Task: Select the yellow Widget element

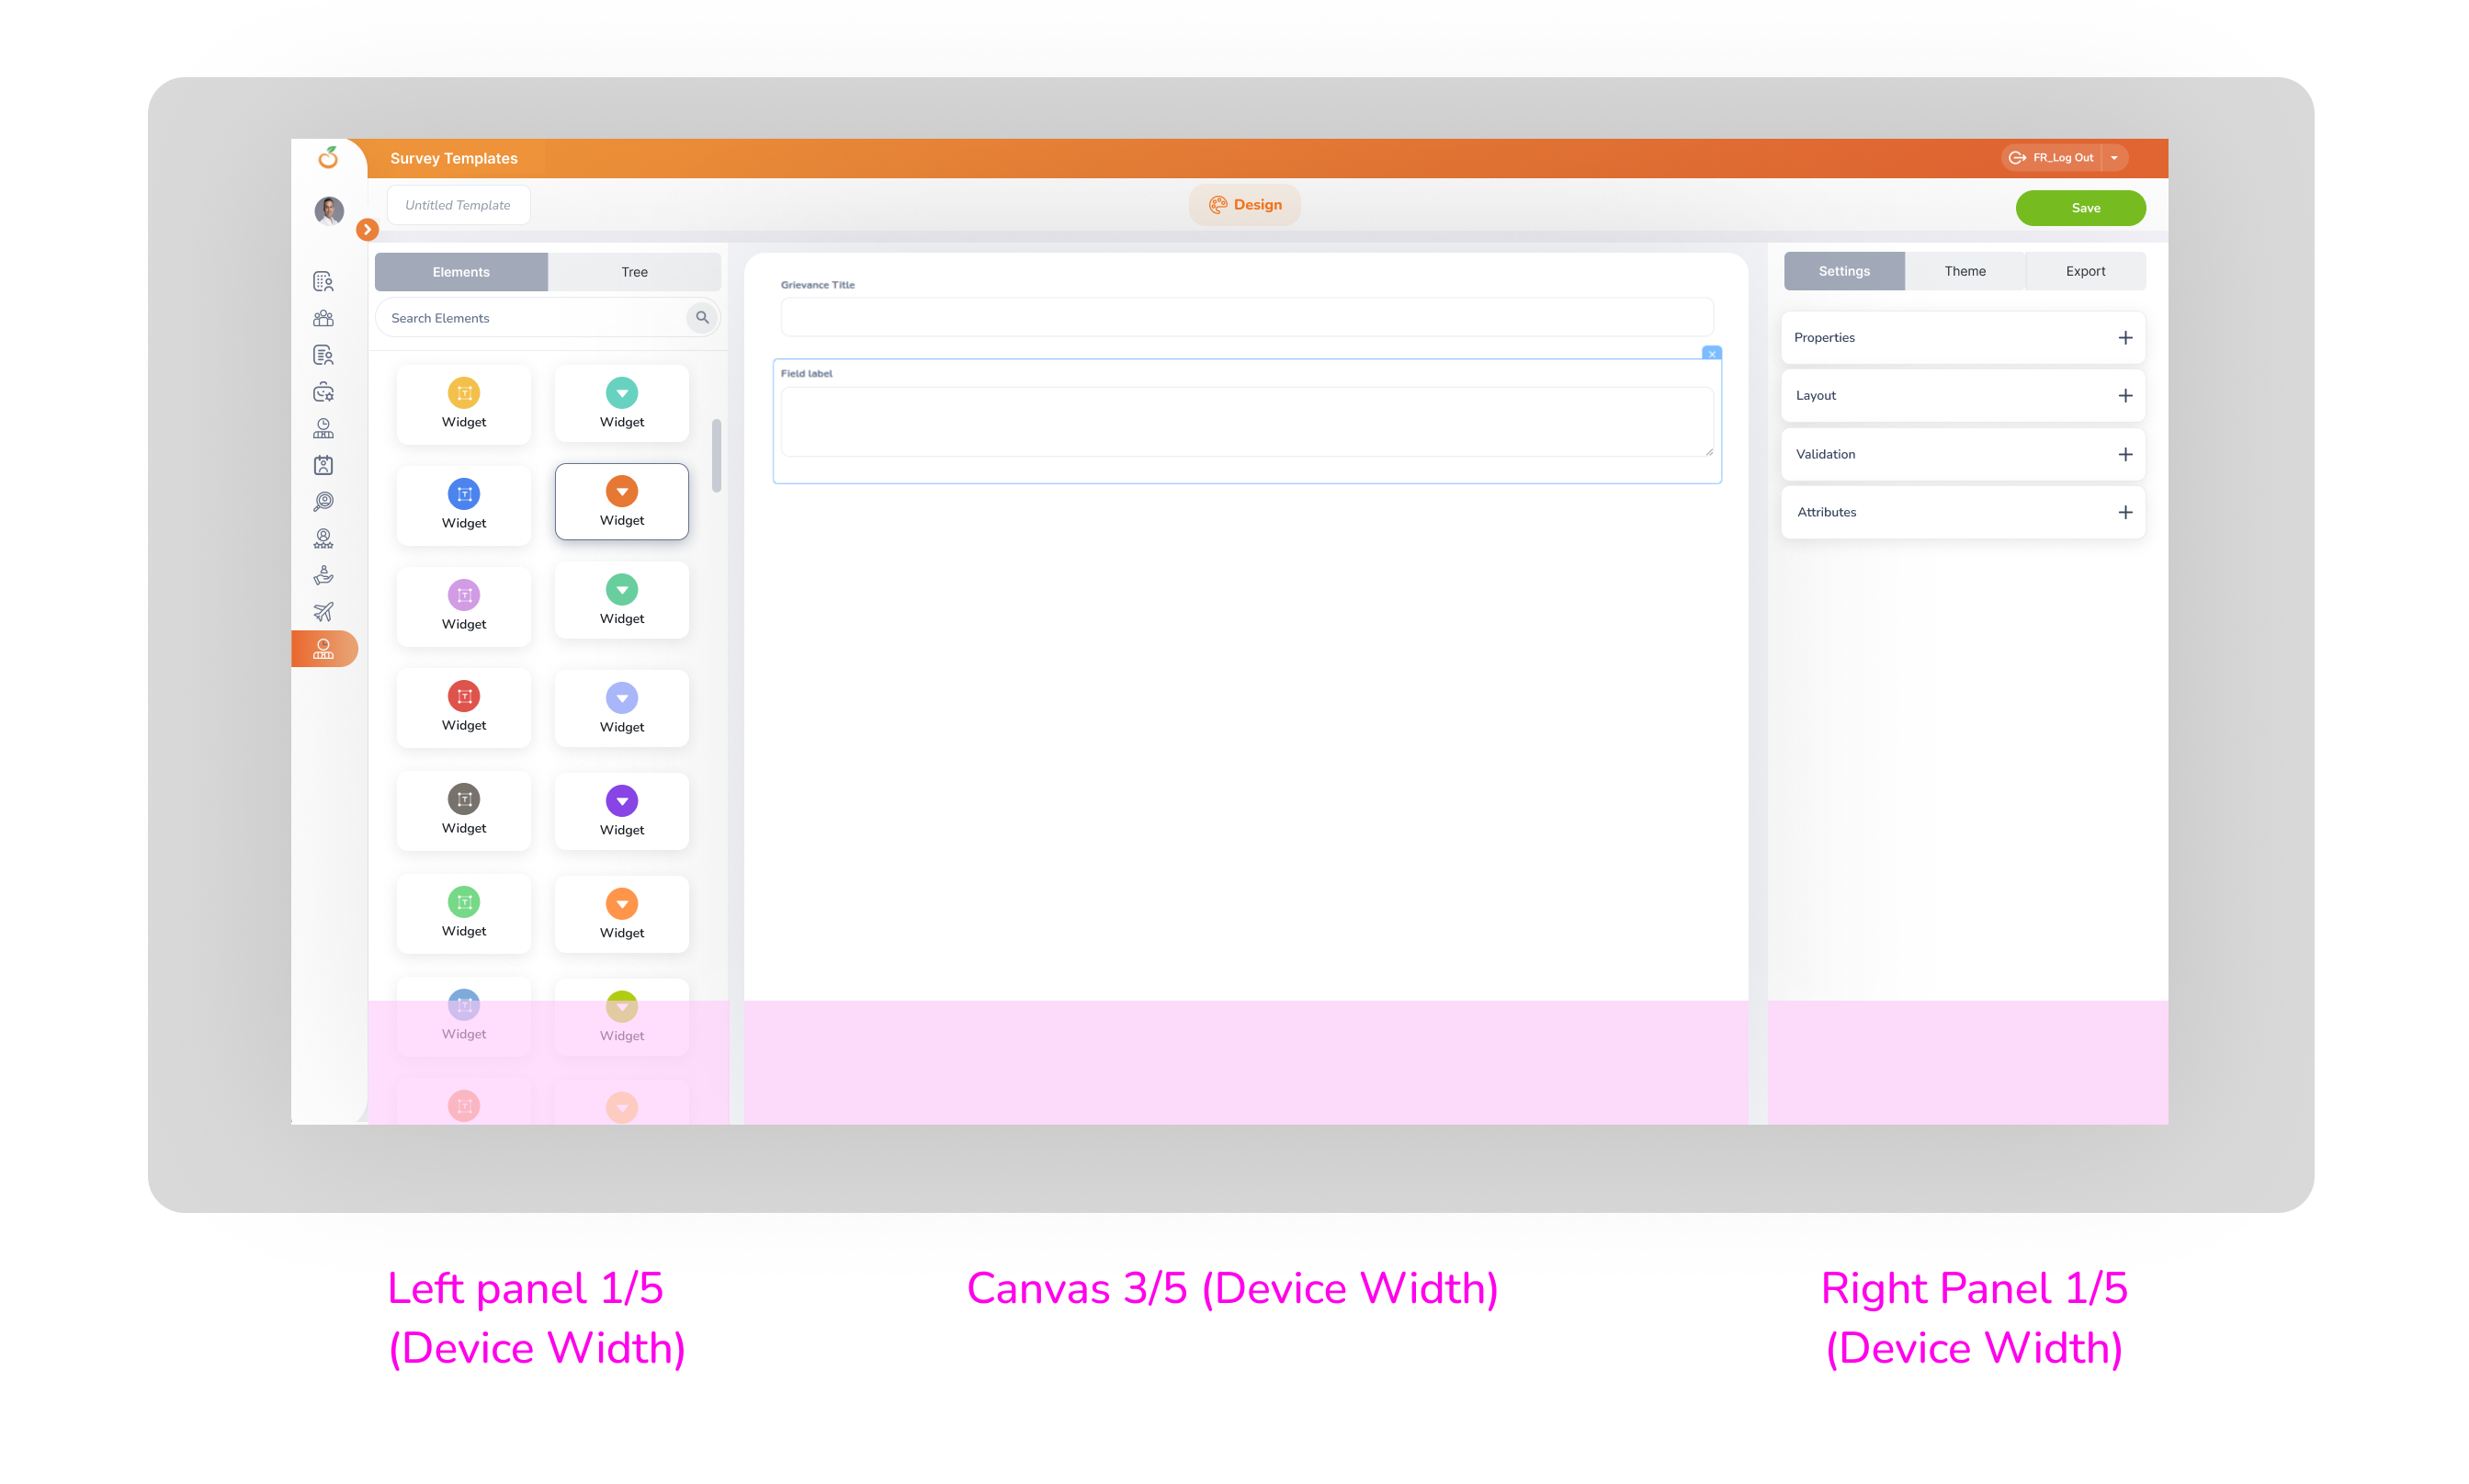Action: (x=464, y=404)
